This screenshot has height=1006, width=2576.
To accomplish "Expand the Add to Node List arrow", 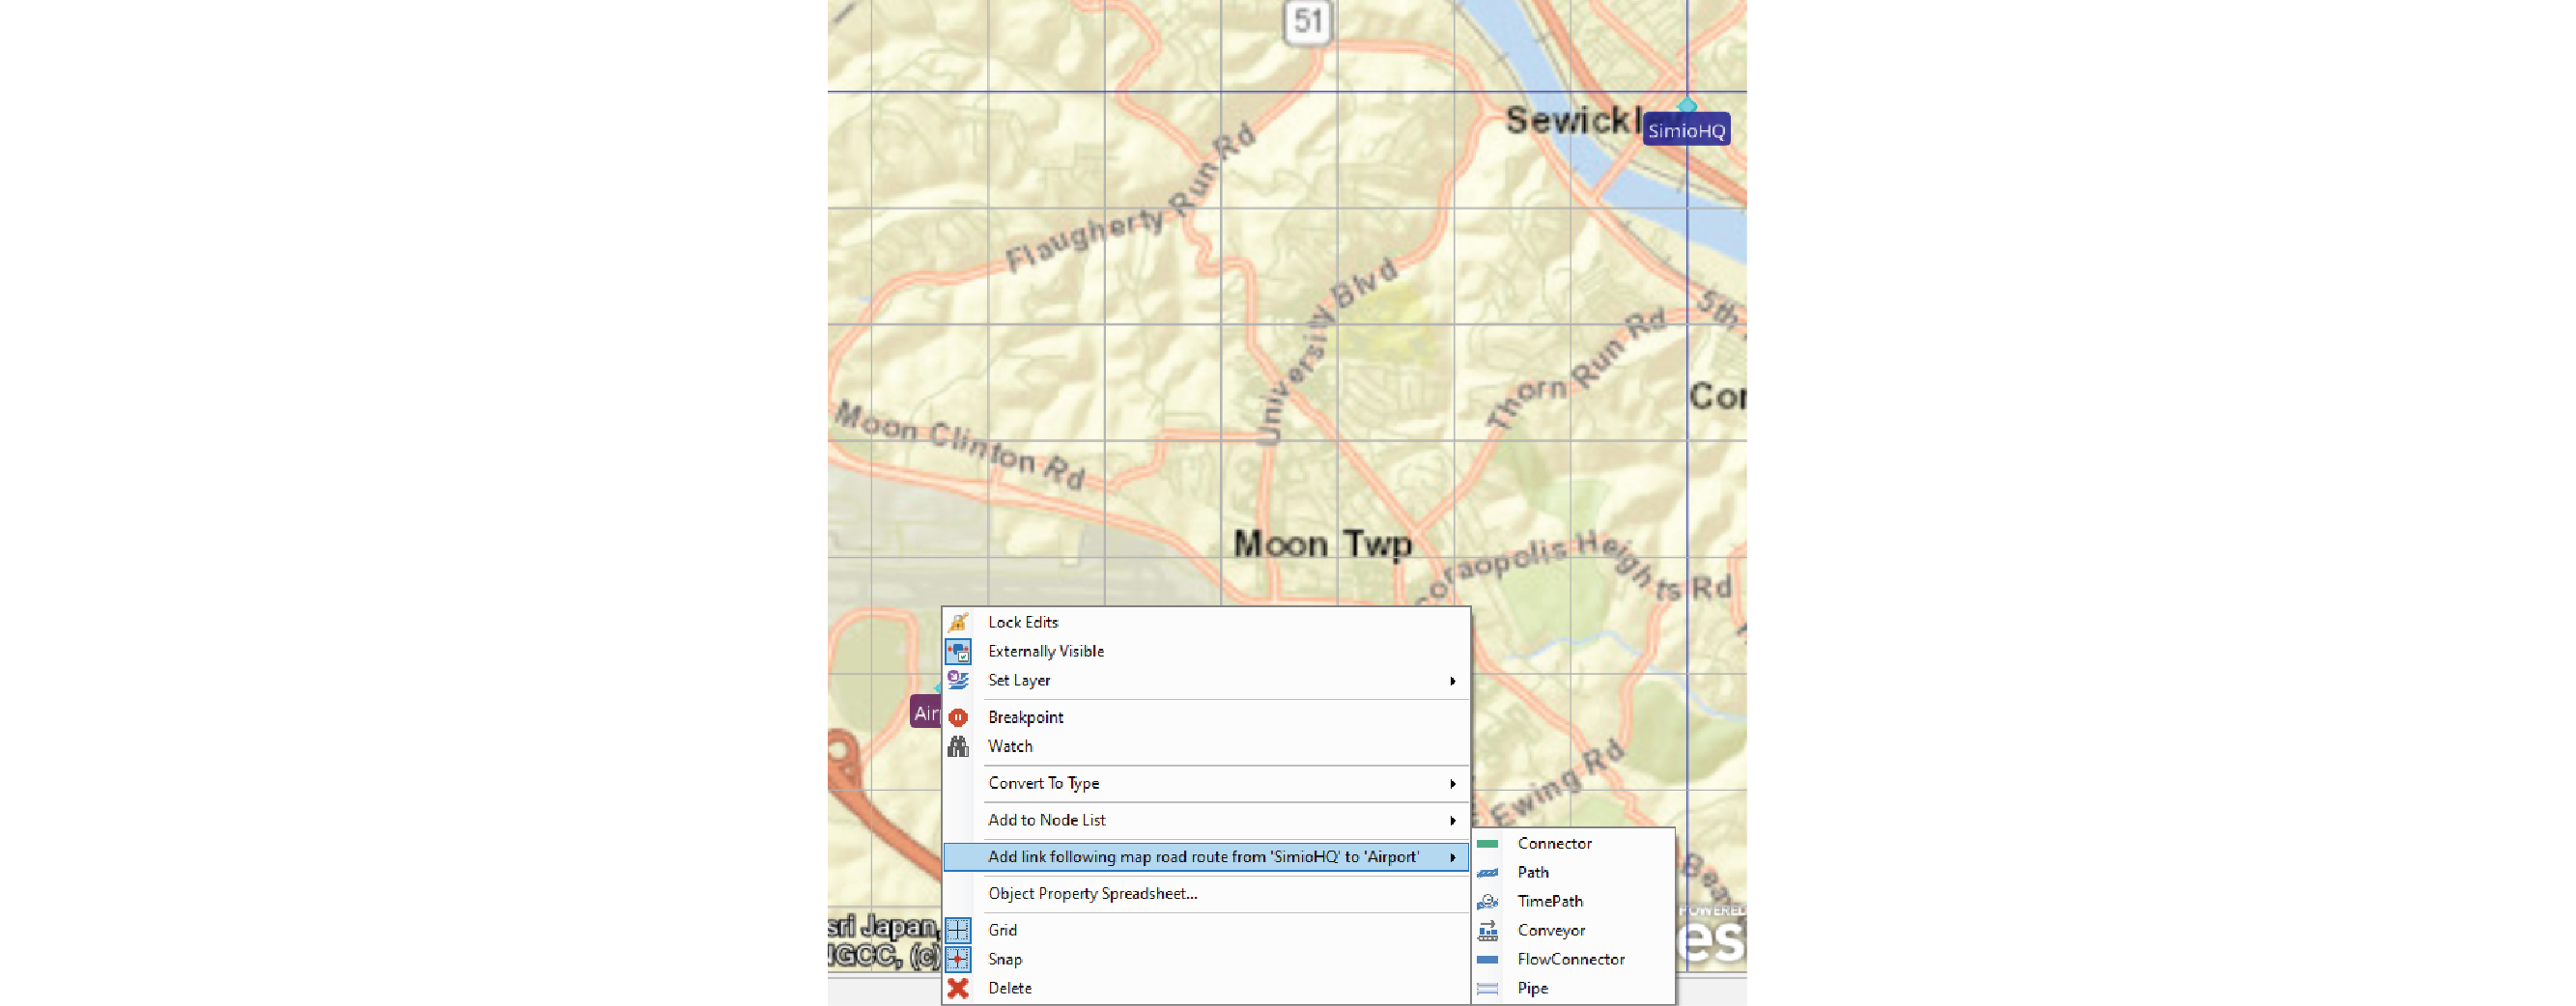I will tap(1452, 821).
